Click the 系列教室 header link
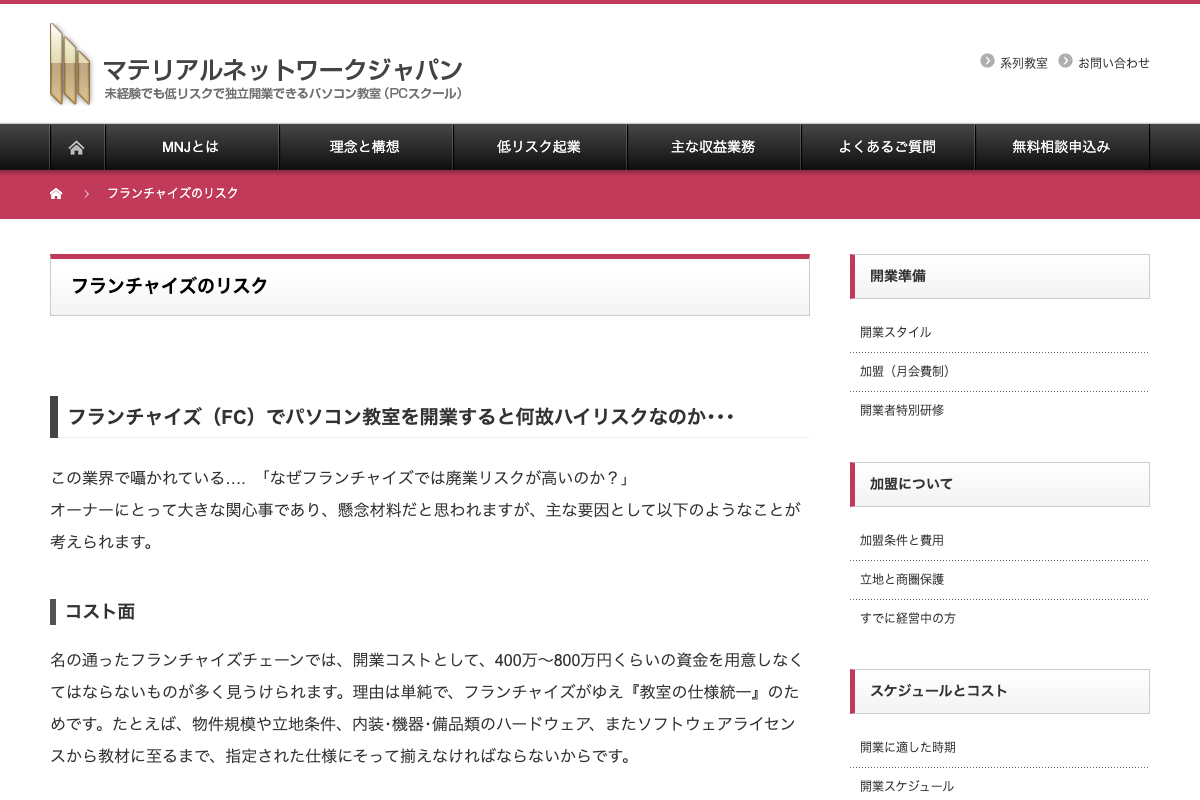Viewport: 1200px width, 800px height. click(x=1024, y=63)
